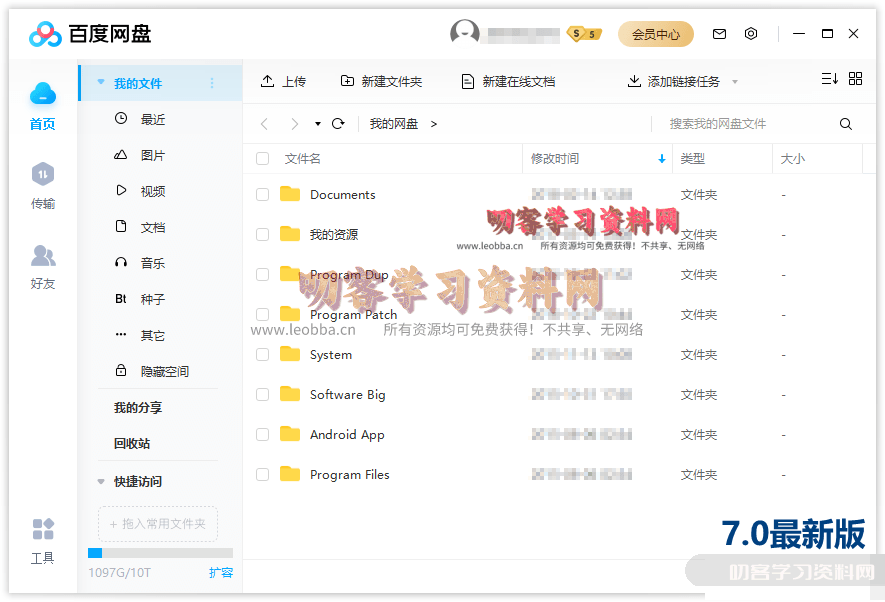Click the sort order icon

pos(829,79)
